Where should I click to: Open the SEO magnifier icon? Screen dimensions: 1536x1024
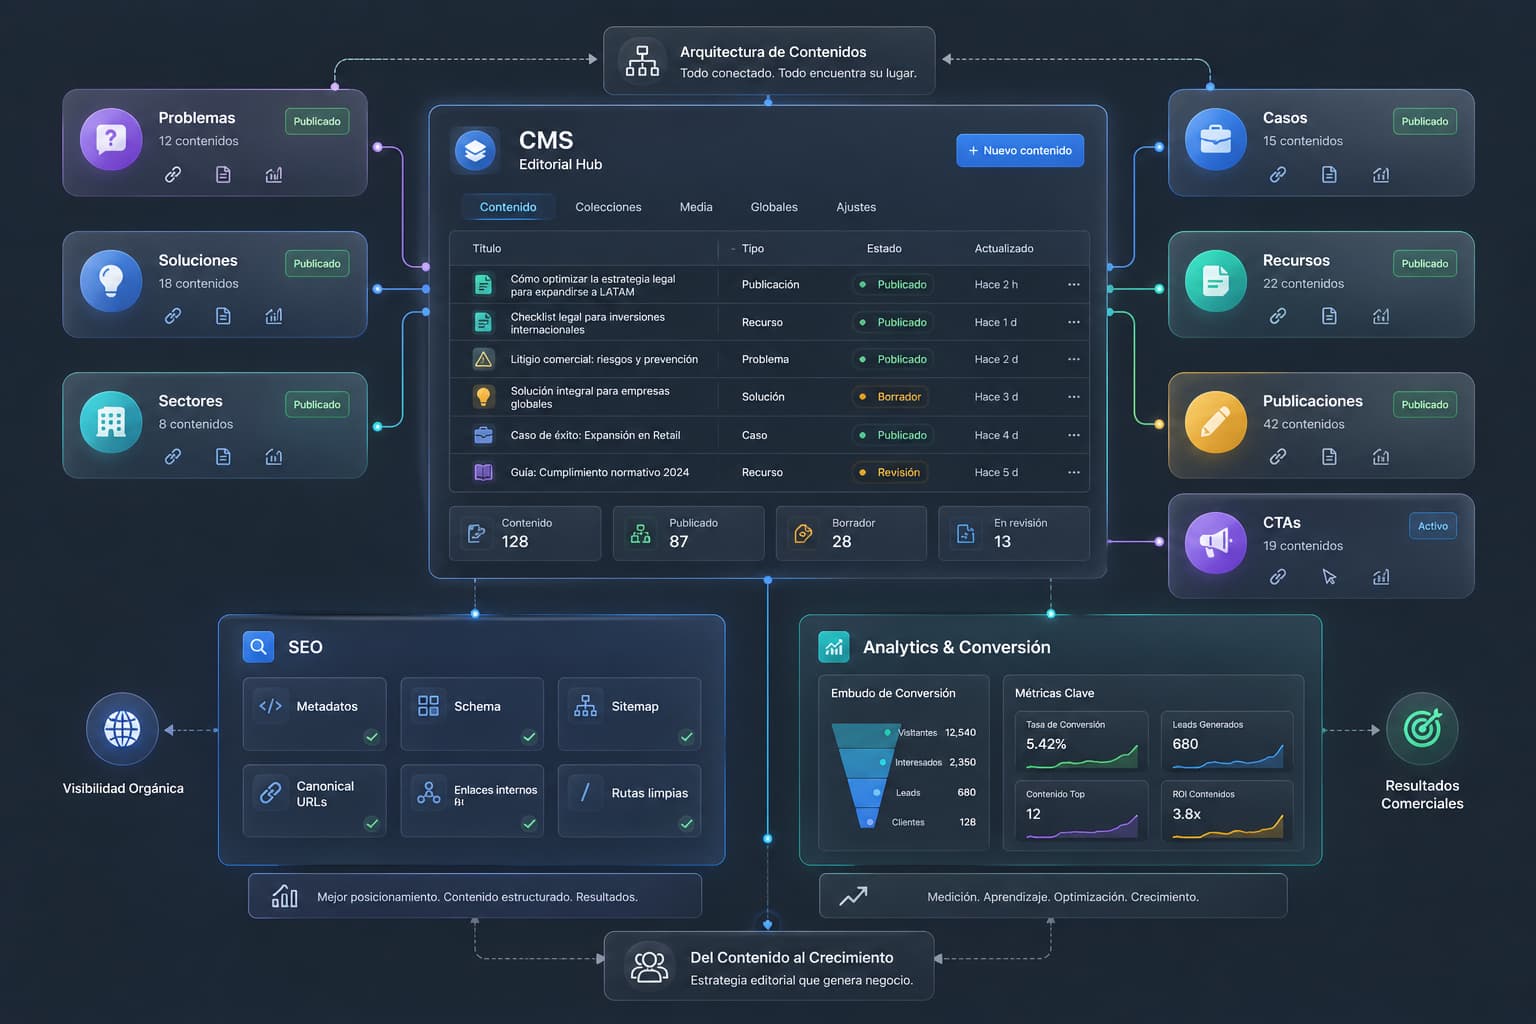click(x=259, y=647)
